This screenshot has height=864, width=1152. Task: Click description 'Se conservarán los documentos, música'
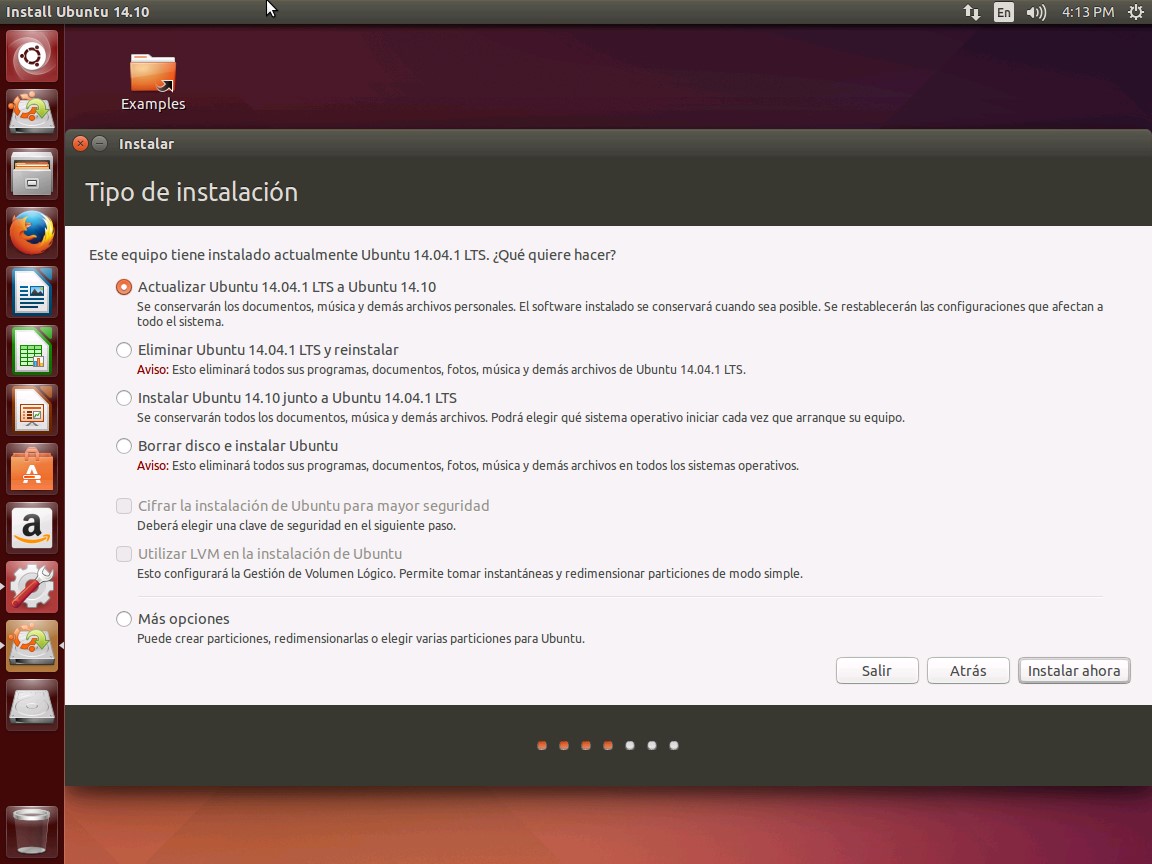(620, 314)
